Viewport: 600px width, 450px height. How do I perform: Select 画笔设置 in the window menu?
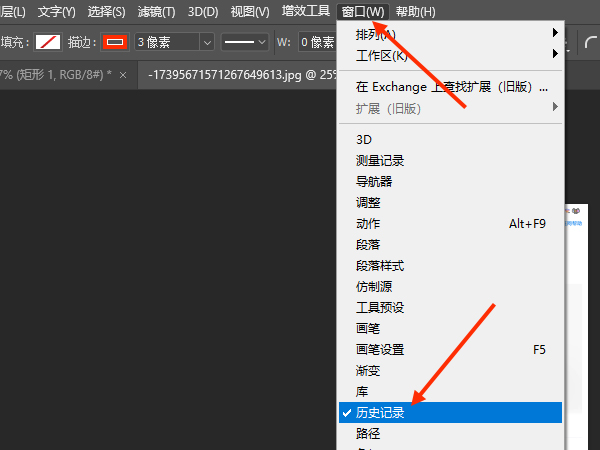(380, 349)
